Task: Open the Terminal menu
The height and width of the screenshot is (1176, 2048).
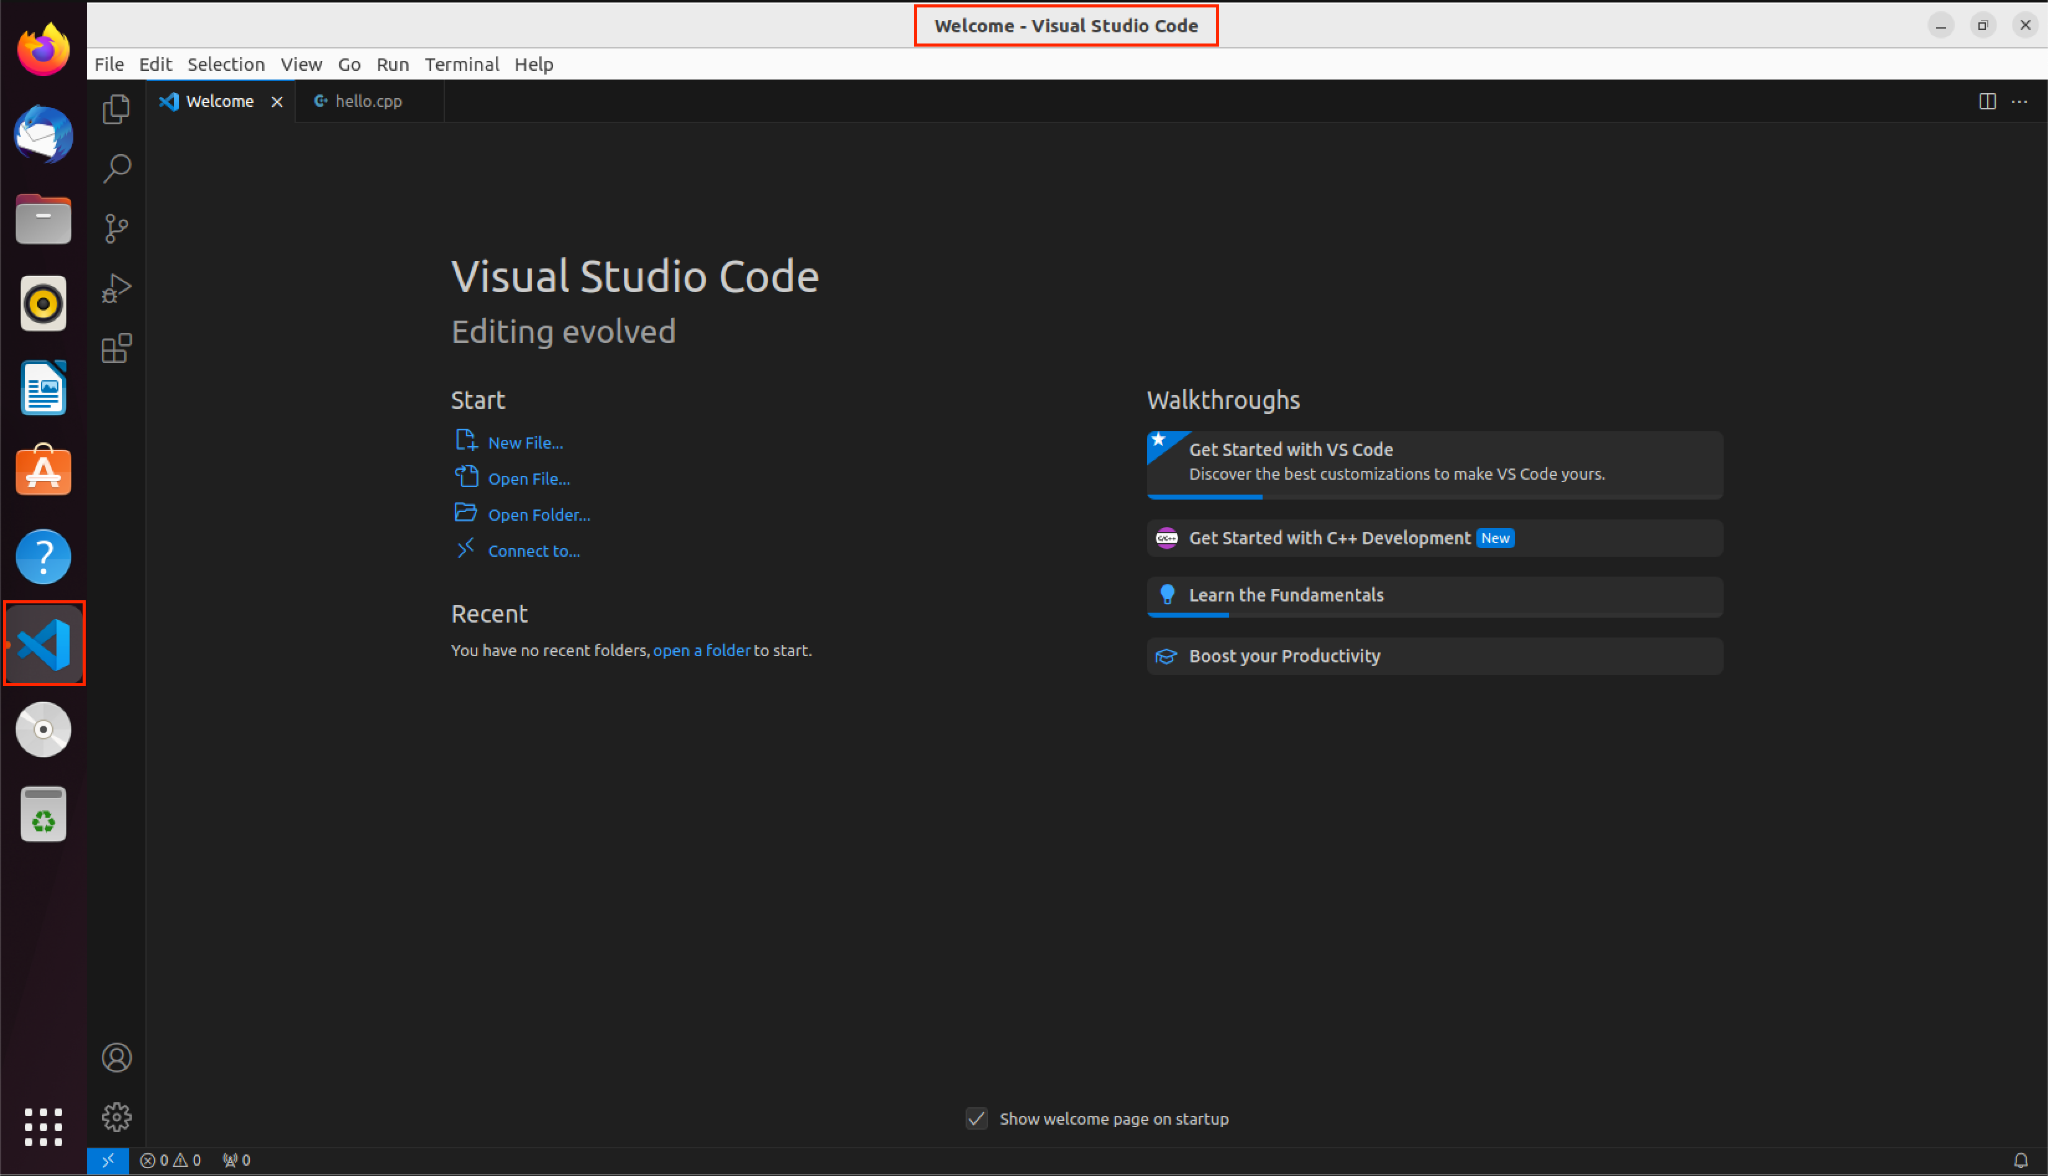Action: [x=462, y=64]
